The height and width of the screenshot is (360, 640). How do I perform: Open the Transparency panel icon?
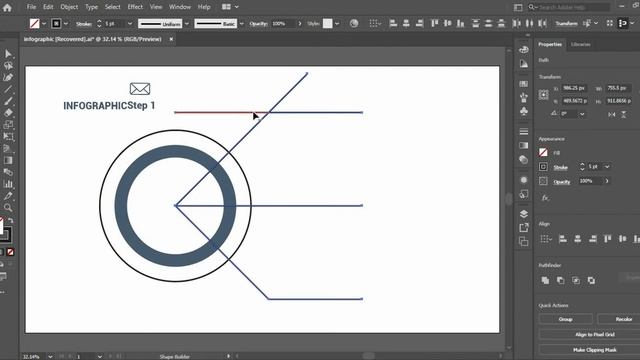524,160
